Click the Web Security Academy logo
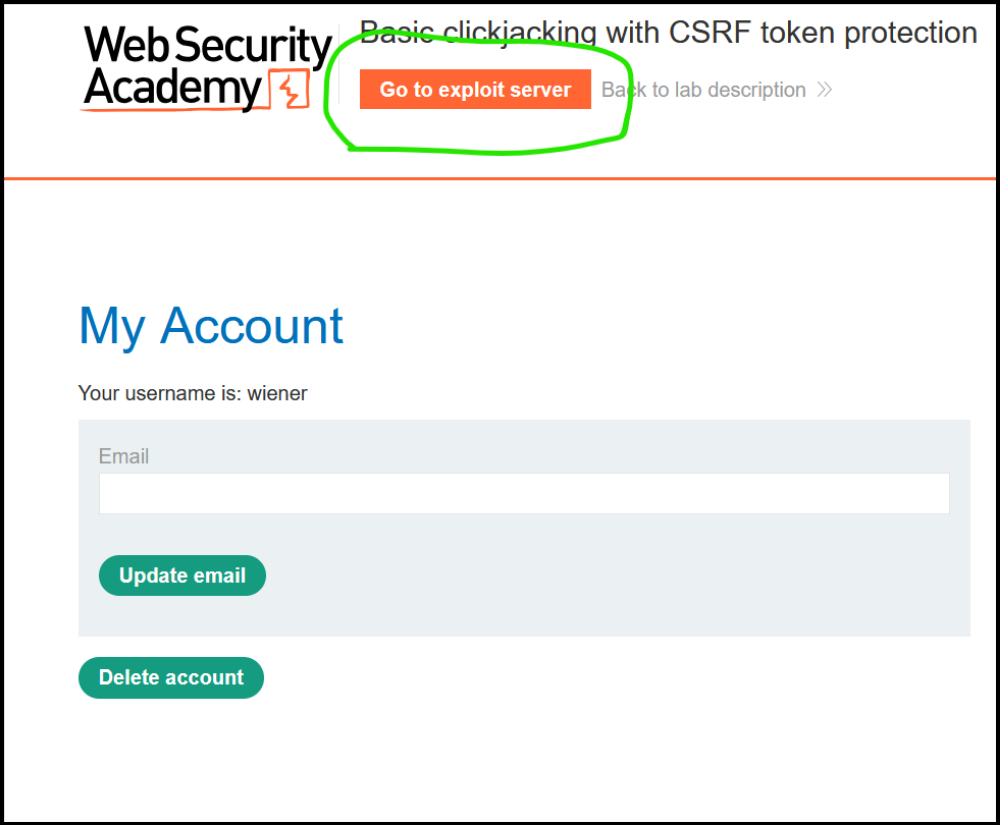 pos(206,68)
